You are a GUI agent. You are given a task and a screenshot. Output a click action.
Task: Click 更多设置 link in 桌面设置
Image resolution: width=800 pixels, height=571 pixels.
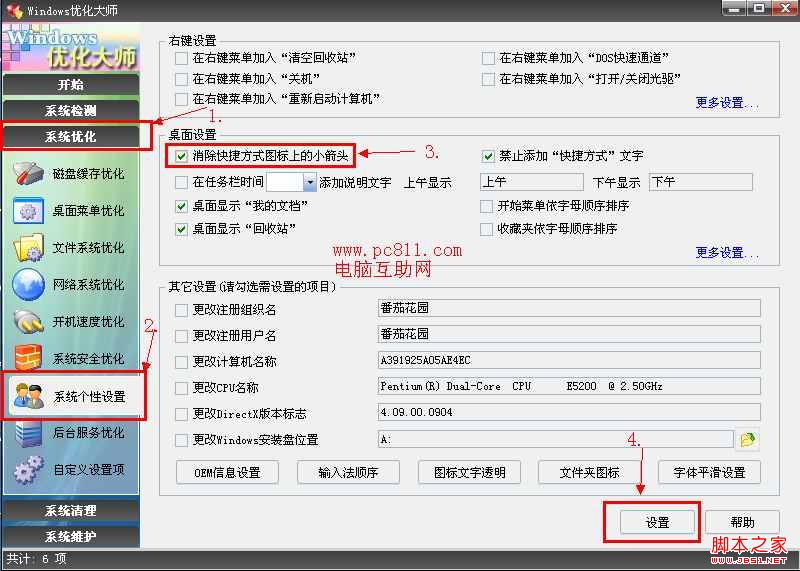tap(727, 253)
